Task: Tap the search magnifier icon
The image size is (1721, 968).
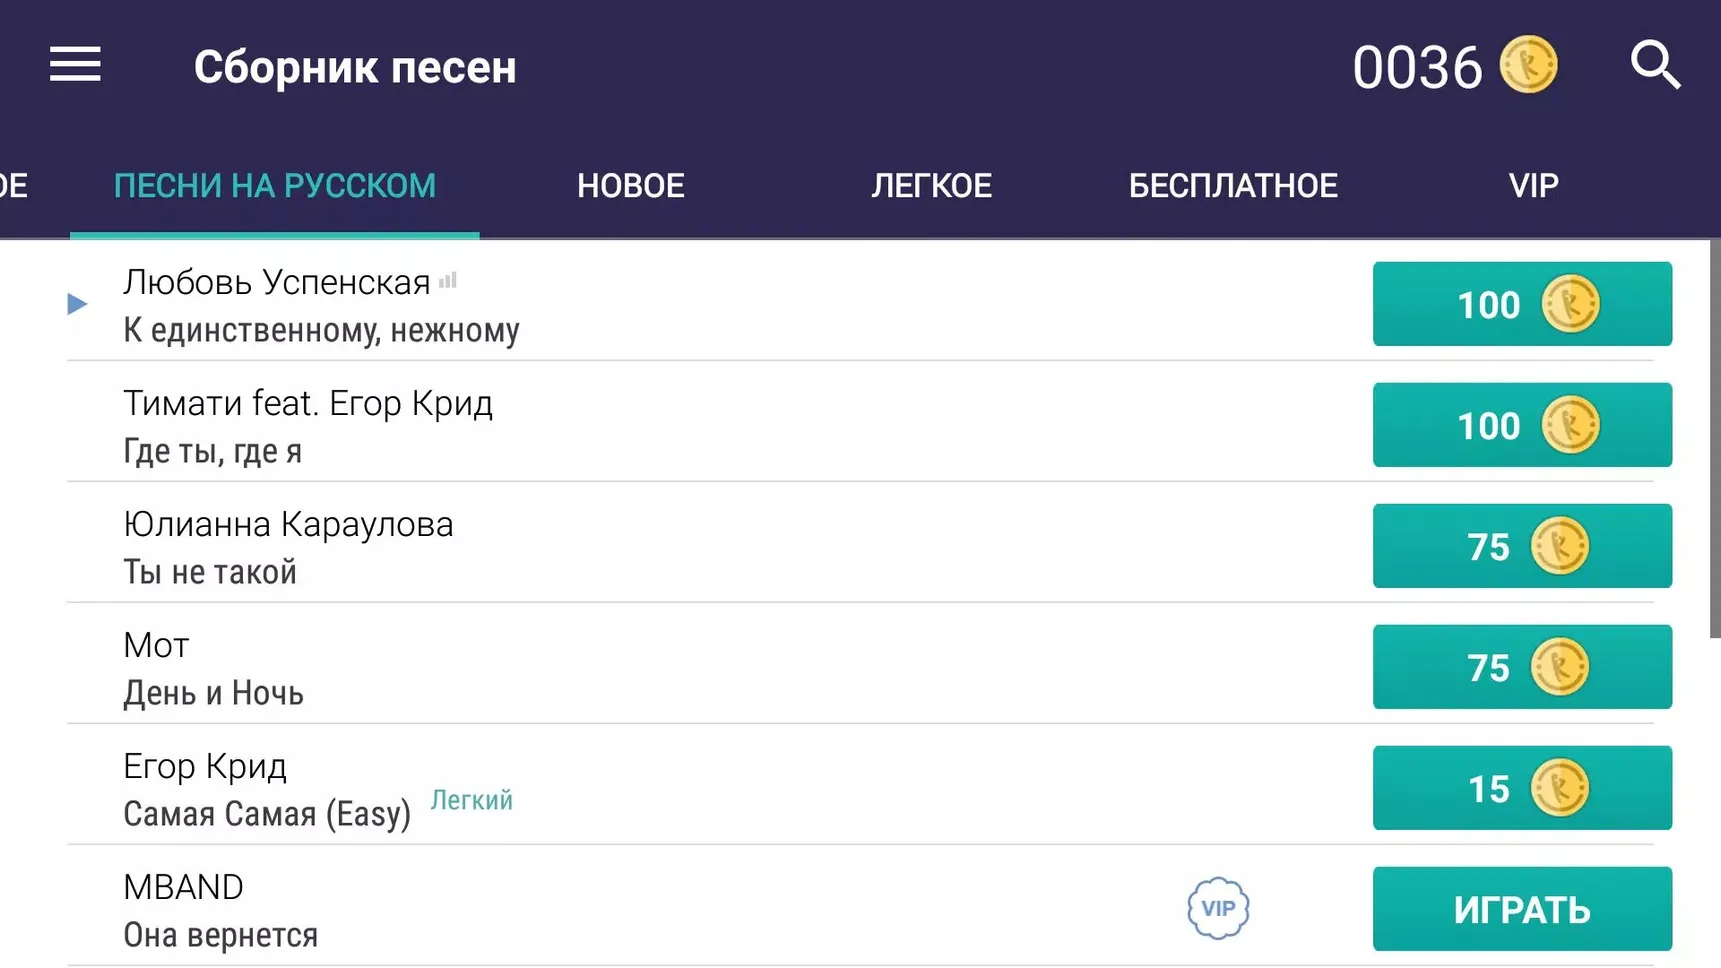Action: (x=1655, y=65)
